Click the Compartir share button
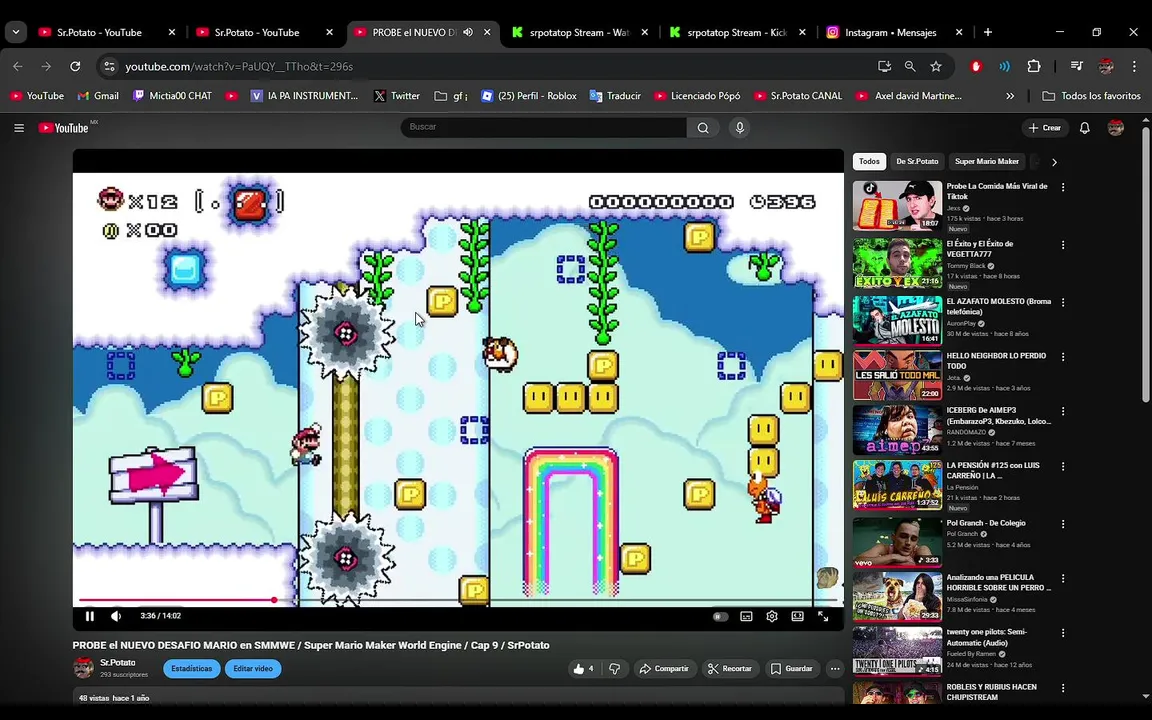Screen dimensions: 1152x720 coord(664,669)
